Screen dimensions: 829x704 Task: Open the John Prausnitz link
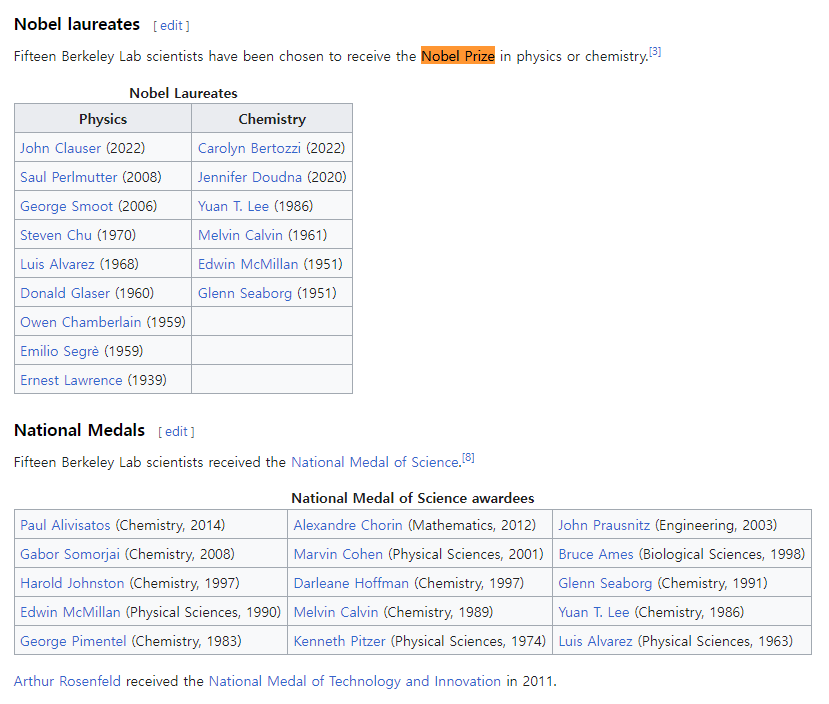pyautogui.click(x=604, y=525)
